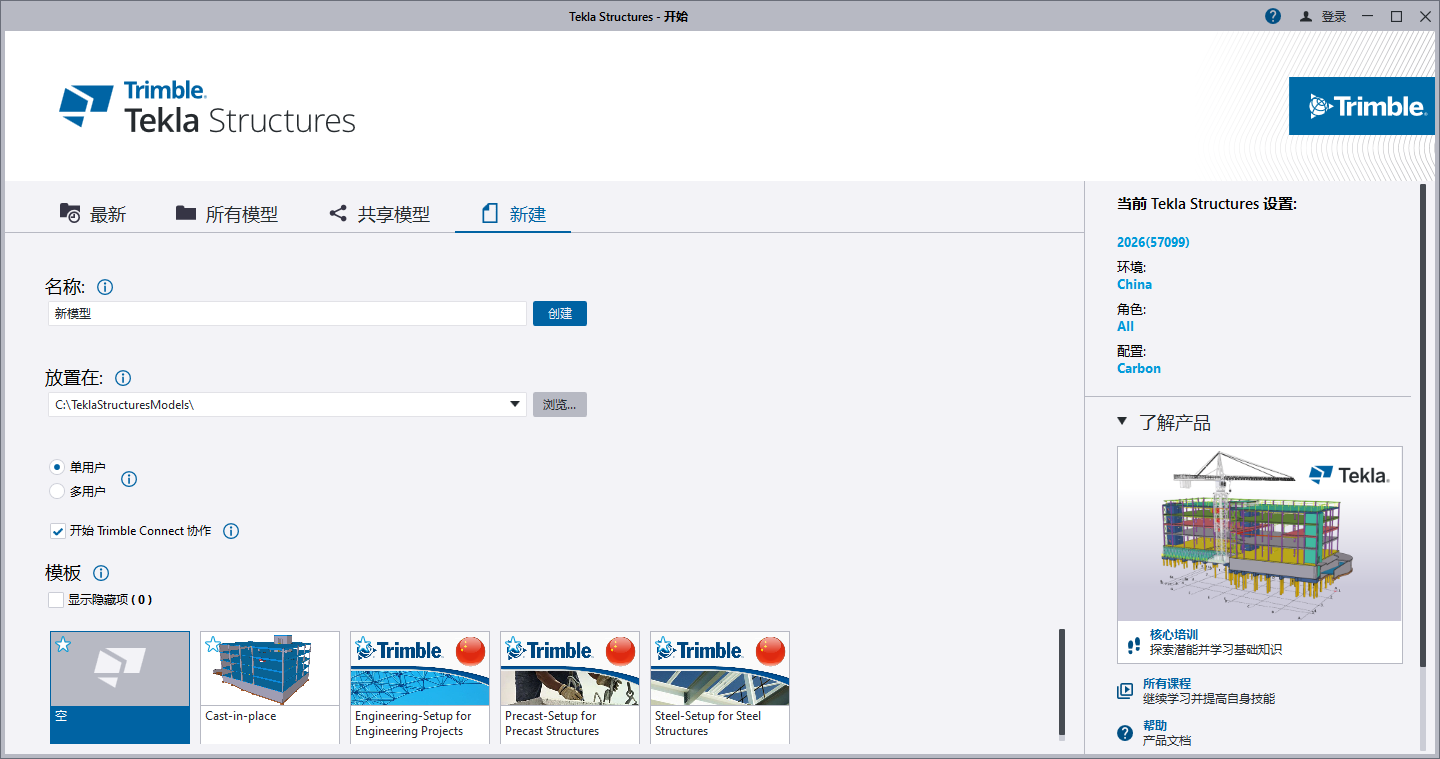This screenshot has width=1440, height=759.
Task: Click the 创建 button
Action: pos(559,313)
